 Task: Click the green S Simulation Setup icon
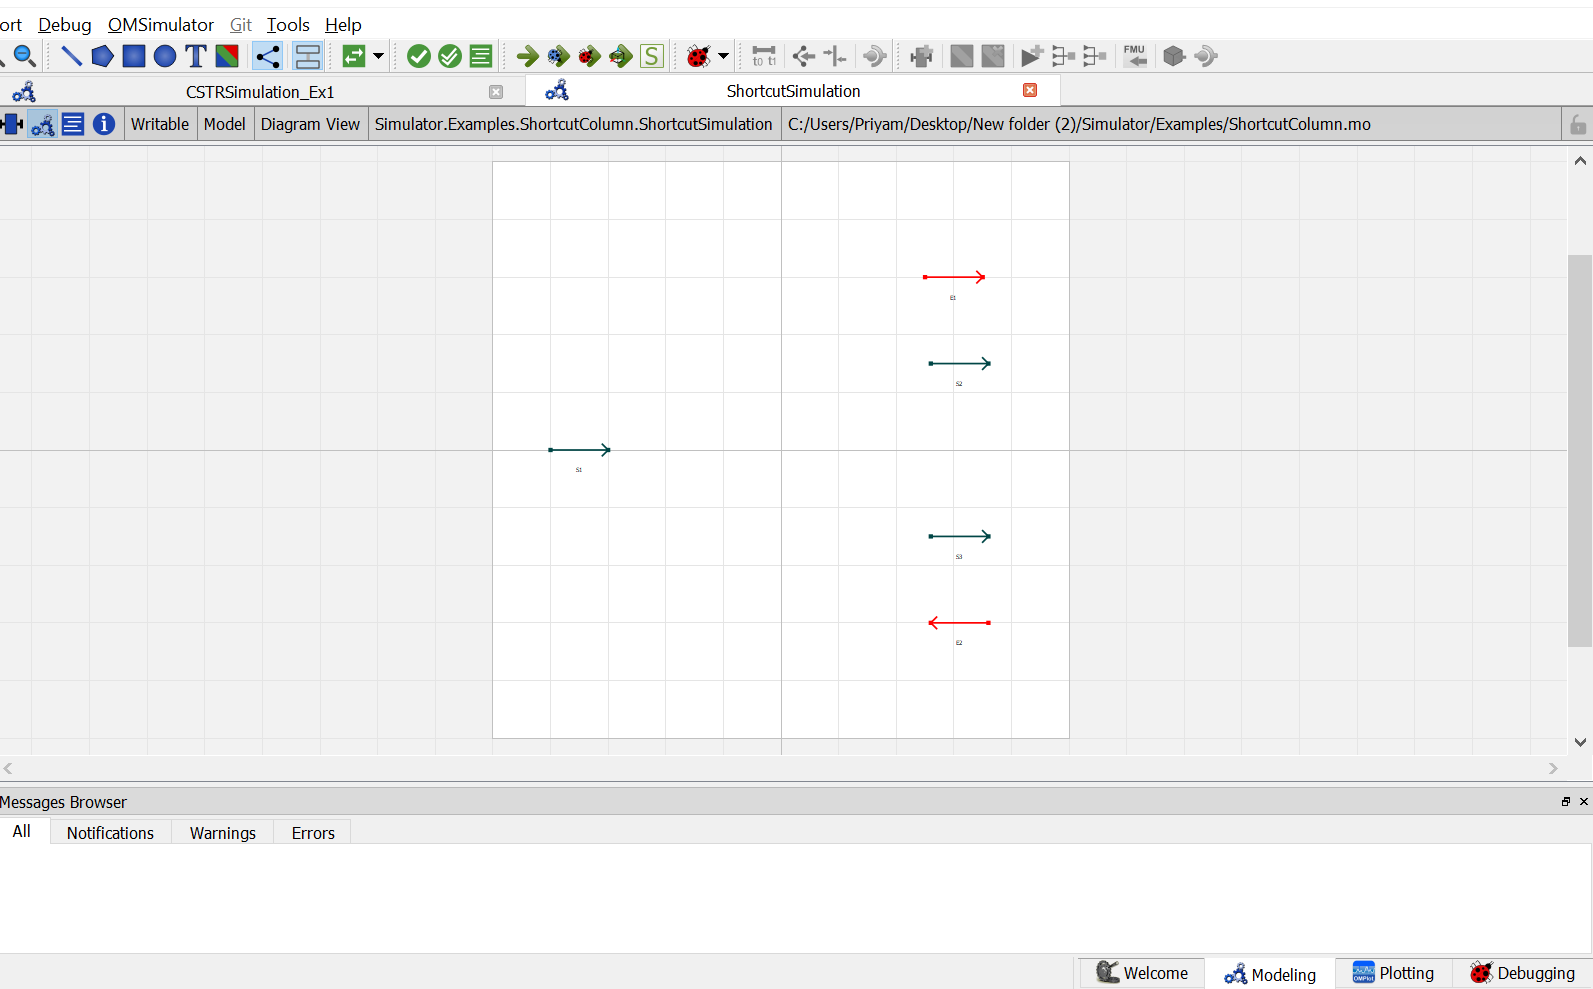click(x=652, y=56)
